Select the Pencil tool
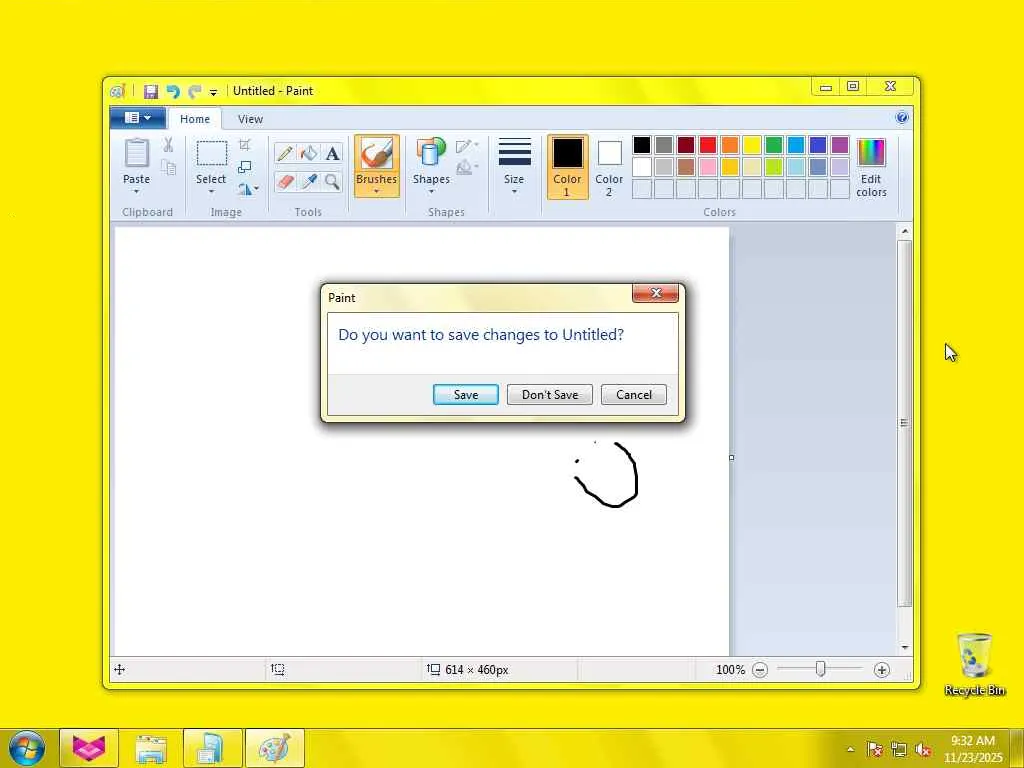The width and height of the screenshot is (1024, 768). (285, 153)
